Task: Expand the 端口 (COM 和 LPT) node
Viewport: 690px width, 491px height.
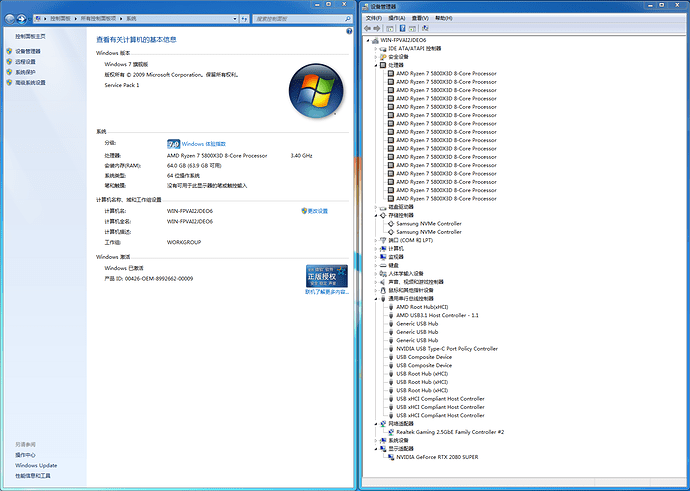Action: [376, 240]
